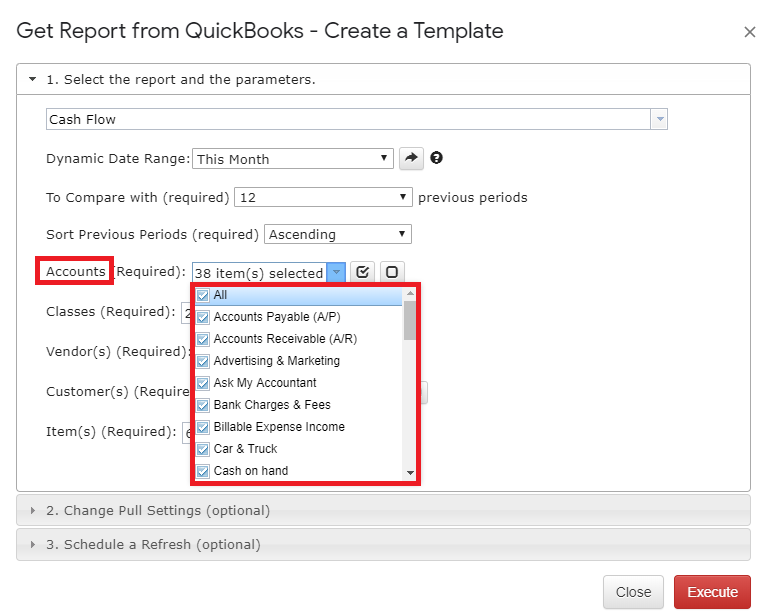The width and height of the screenshot is (765, 616).
Task: Toggle the Bank Charges & Fees checkbox
Action: (x=203, y=405)
